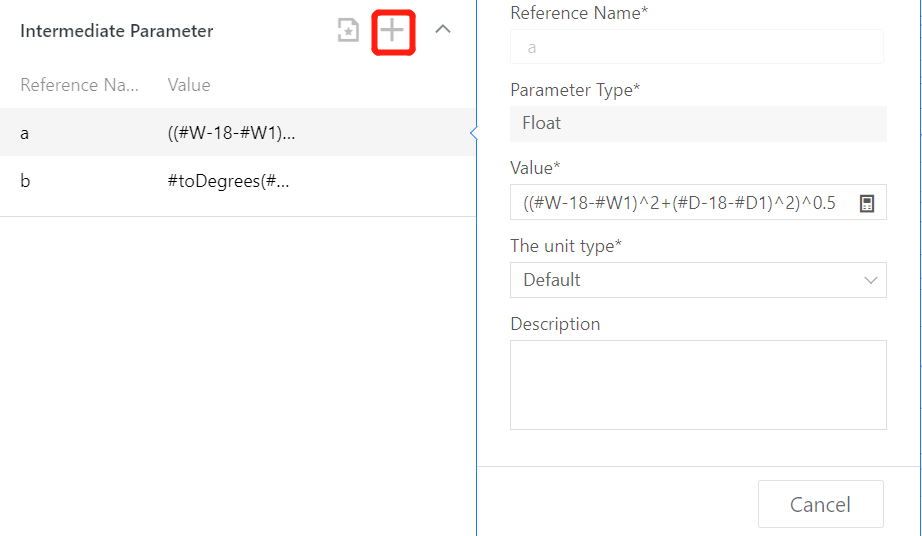Viewport: 922px width, 536px height.
Task: Select parameter row named "b"
Action: click(x=25, y=182)
